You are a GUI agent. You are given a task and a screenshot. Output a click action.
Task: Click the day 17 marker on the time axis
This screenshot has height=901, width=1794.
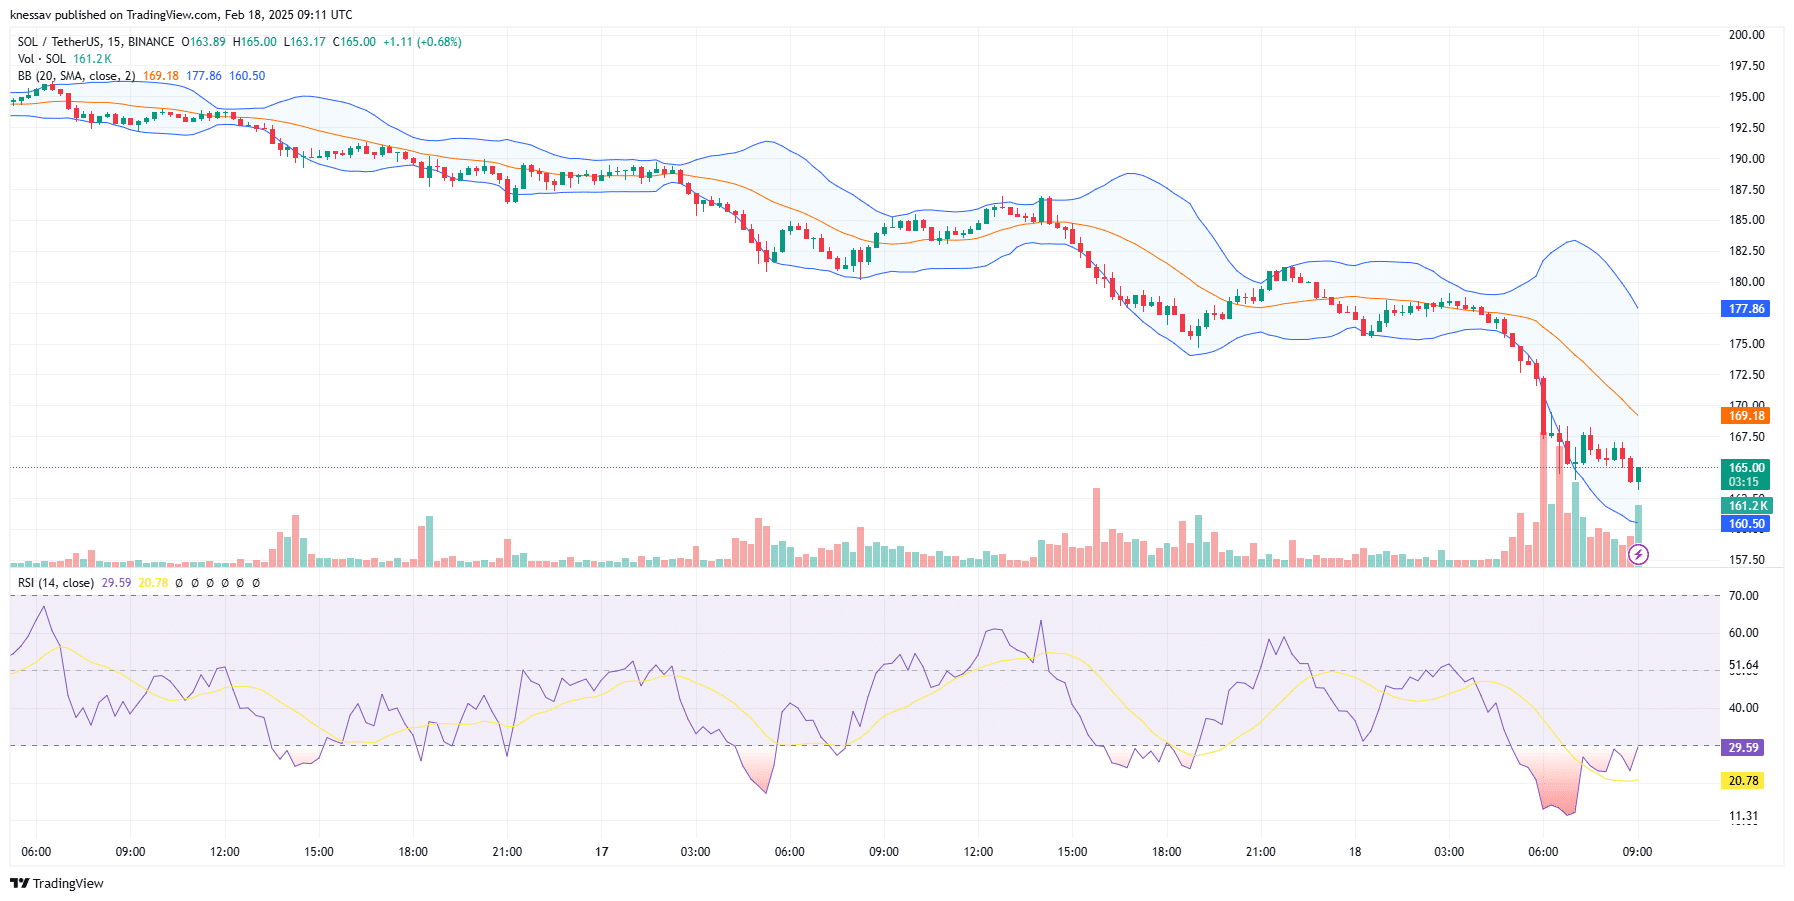[602, 852]
